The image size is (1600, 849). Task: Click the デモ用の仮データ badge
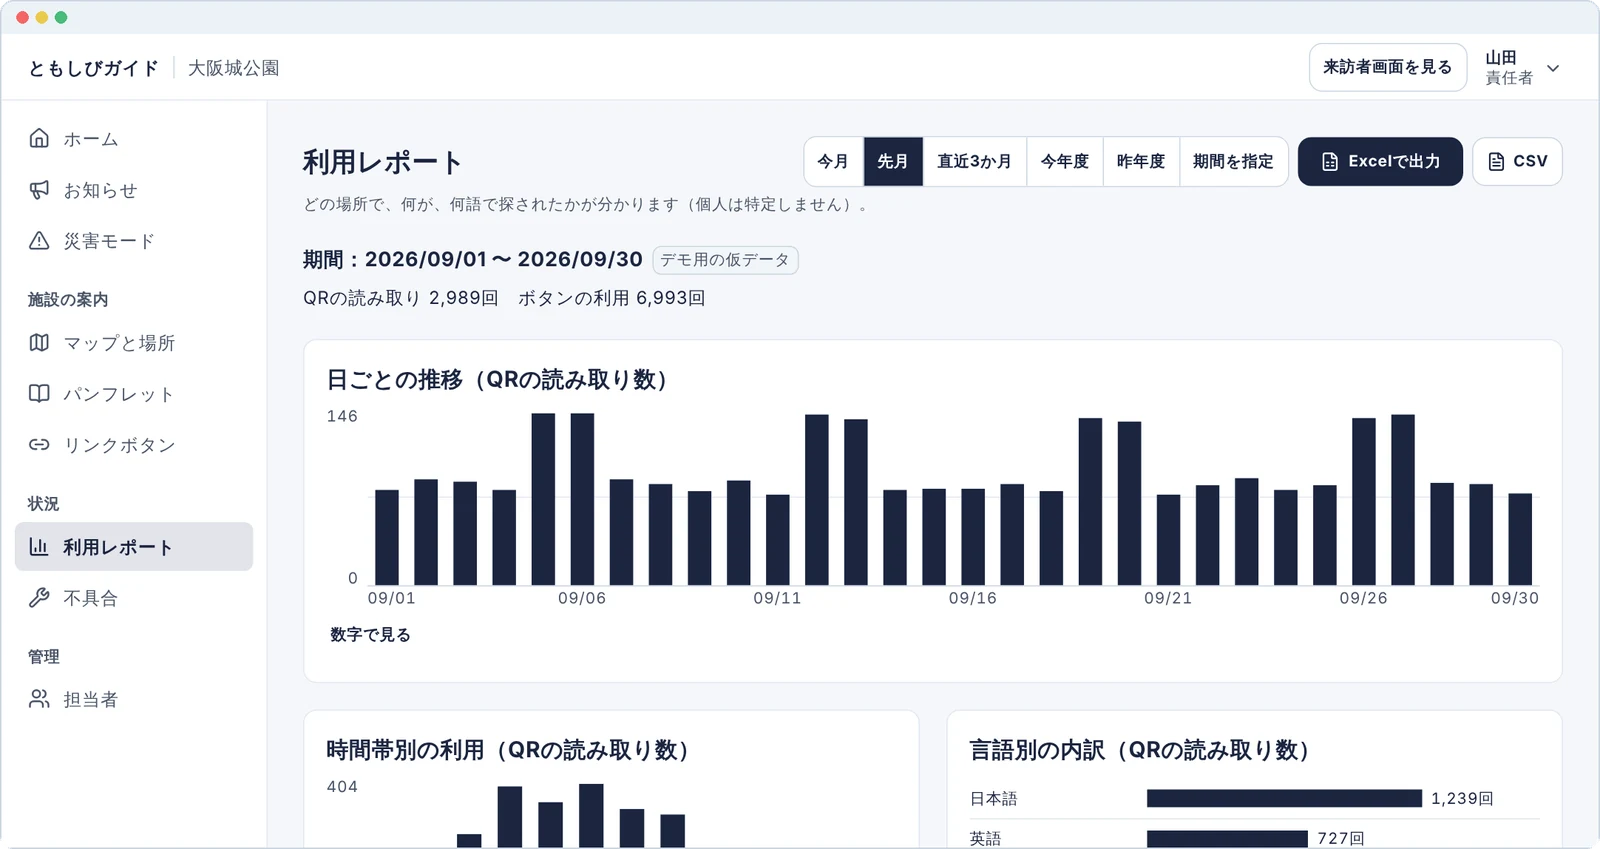pyautogui.click(x=725, y=260)
